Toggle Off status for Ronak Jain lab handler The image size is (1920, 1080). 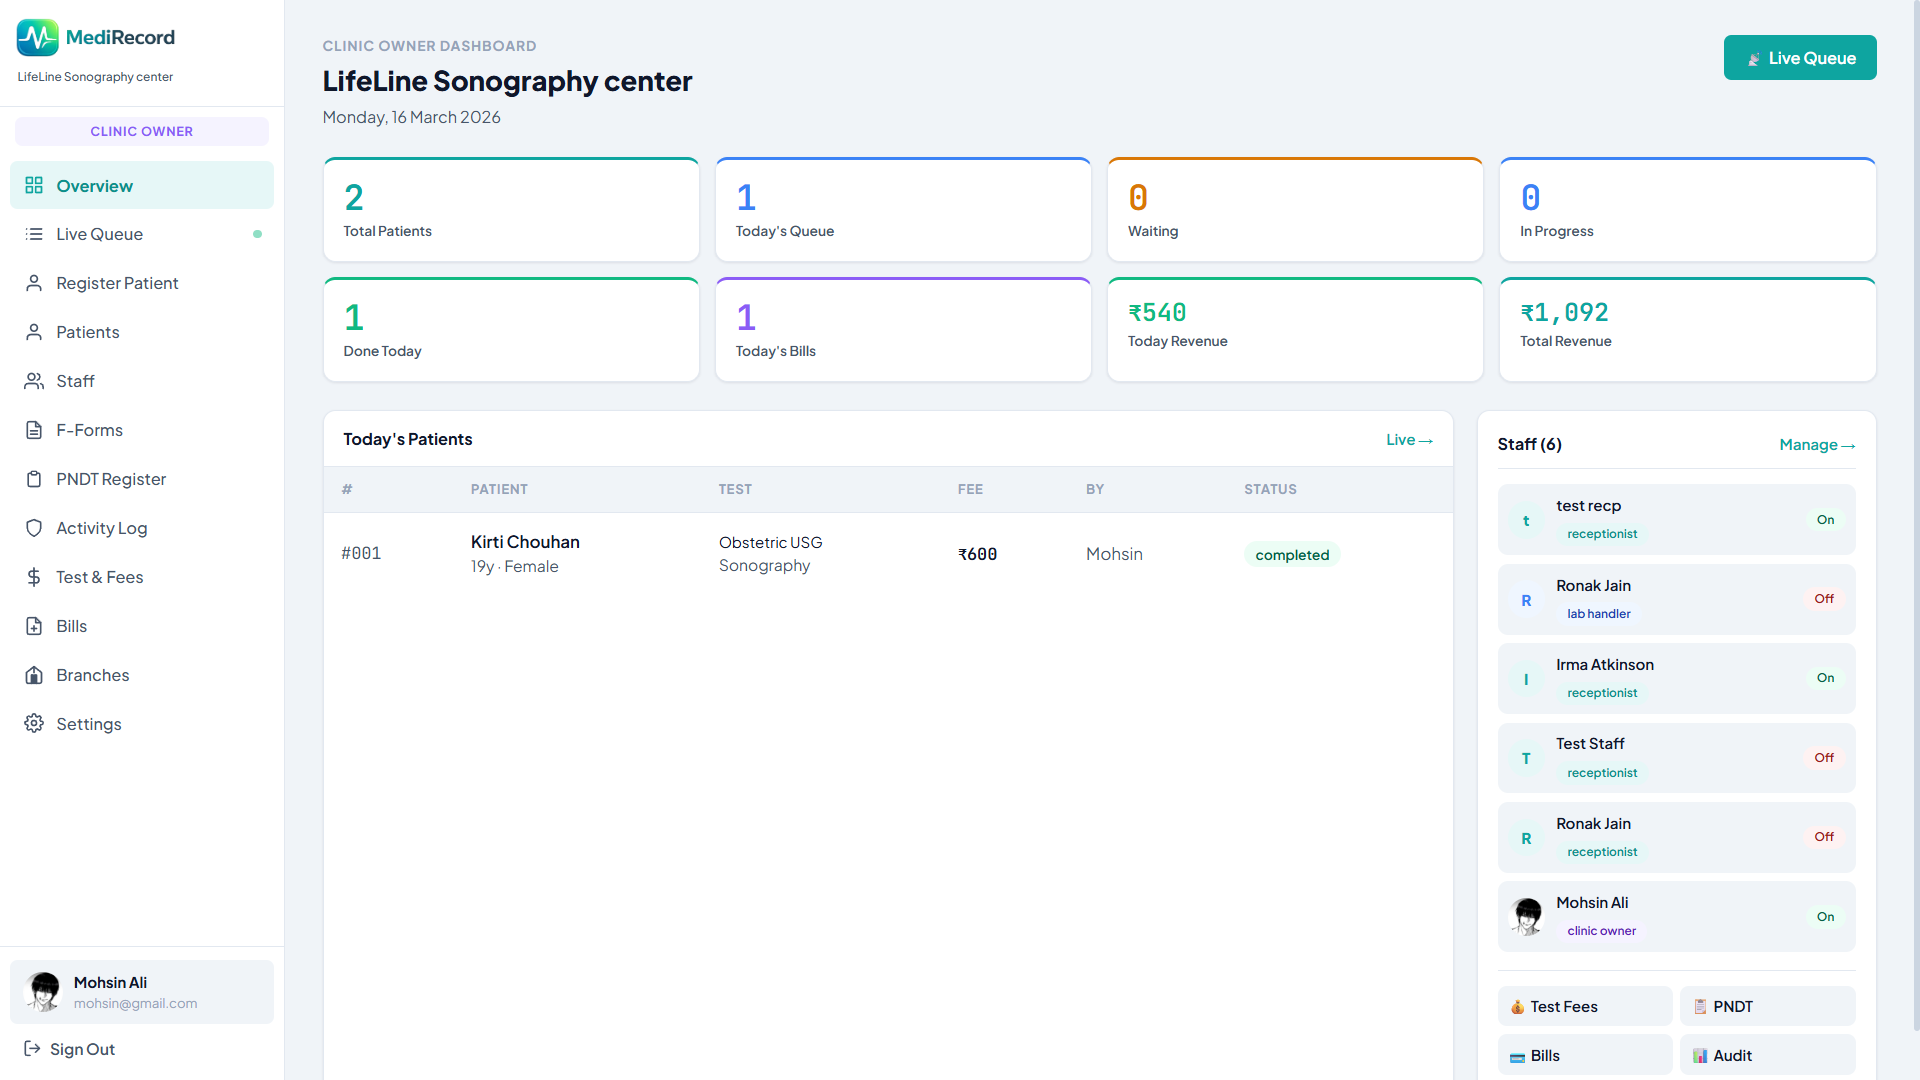1824,599
